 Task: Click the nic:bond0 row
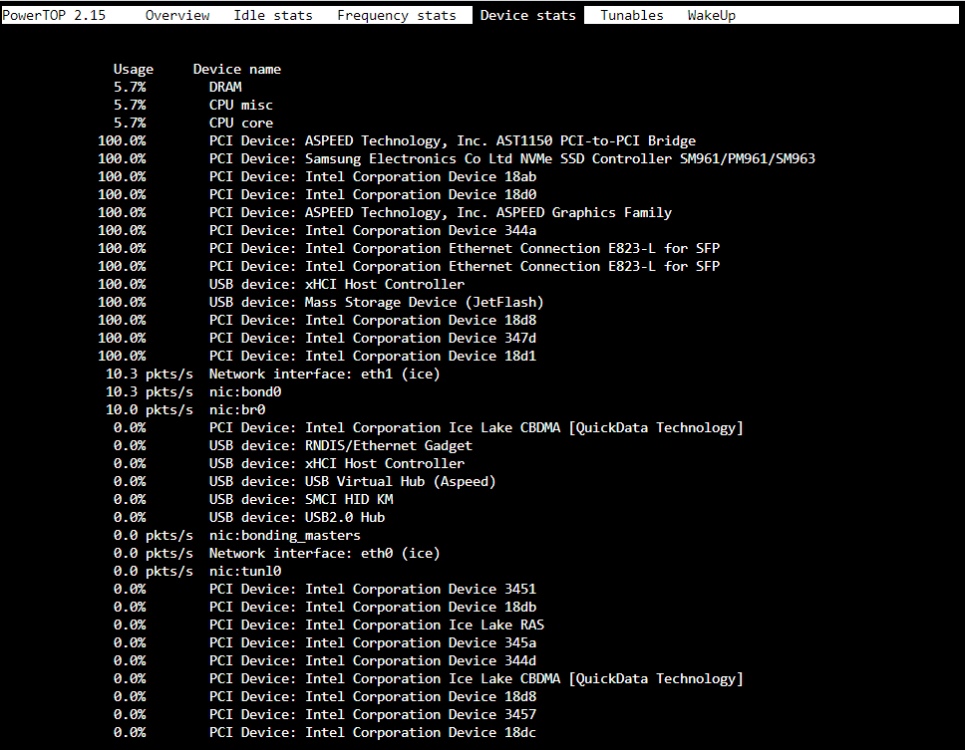click(193, 392)
